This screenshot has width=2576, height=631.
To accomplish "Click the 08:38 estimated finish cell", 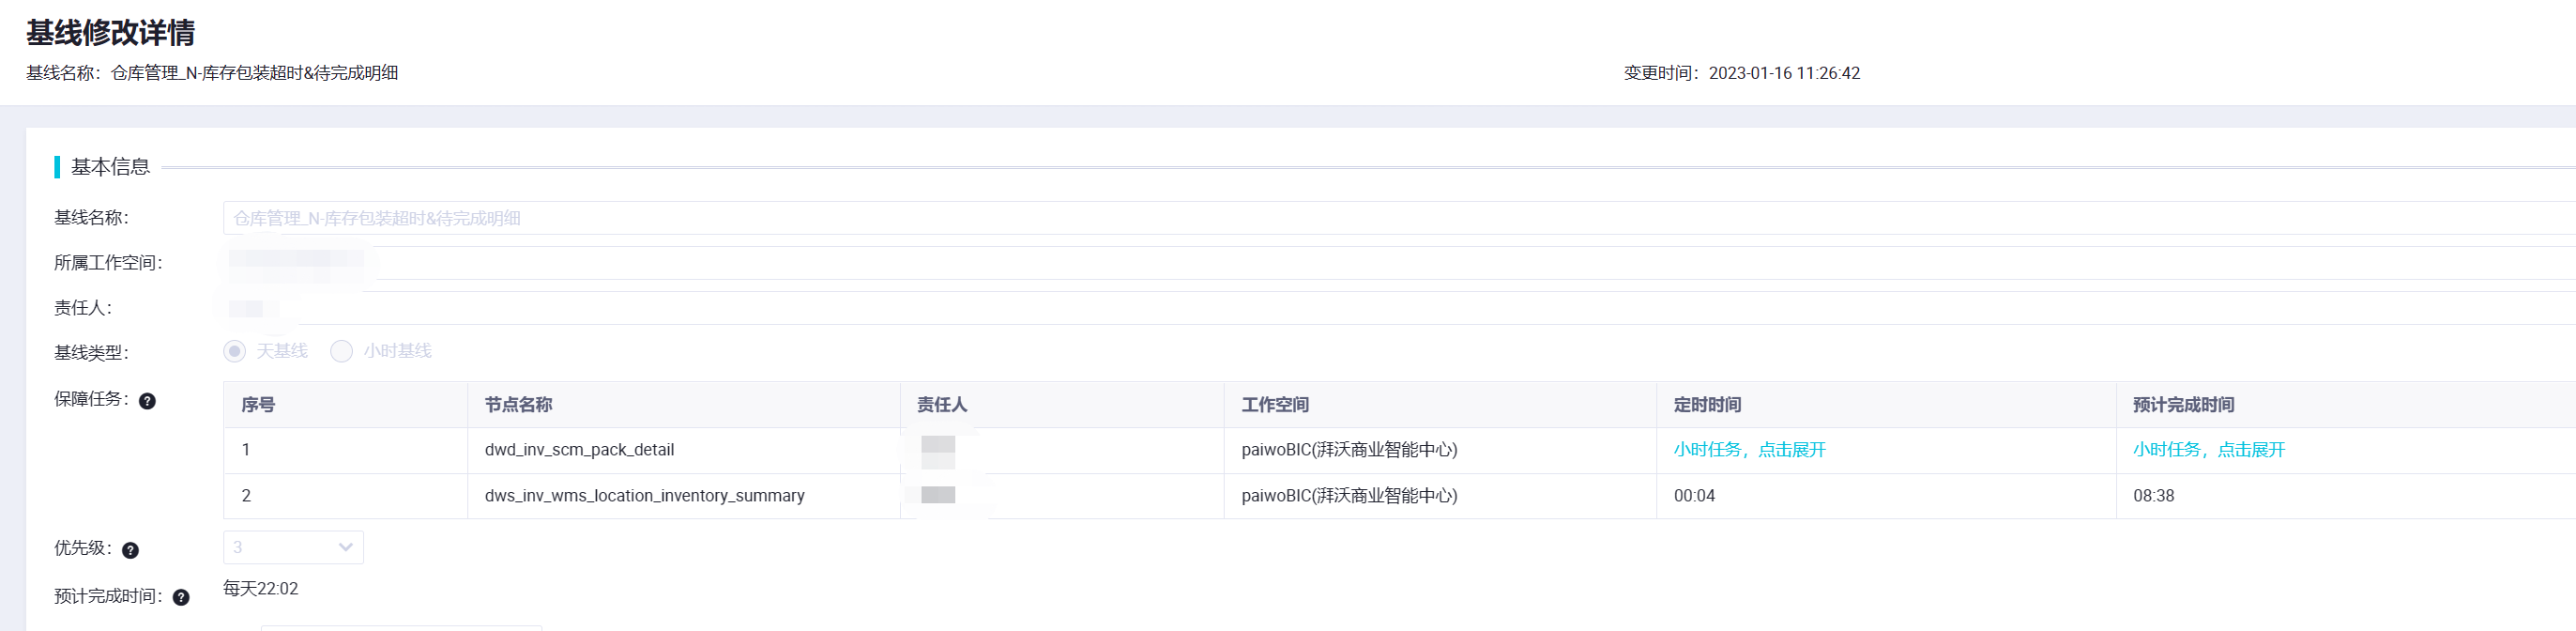I will (x=2153, y=496).
